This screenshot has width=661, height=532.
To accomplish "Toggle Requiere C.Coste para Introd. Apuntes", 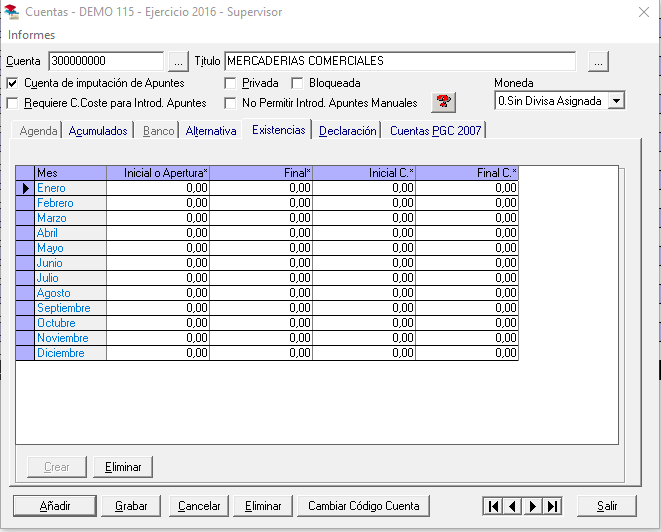I will pos(13,102).
